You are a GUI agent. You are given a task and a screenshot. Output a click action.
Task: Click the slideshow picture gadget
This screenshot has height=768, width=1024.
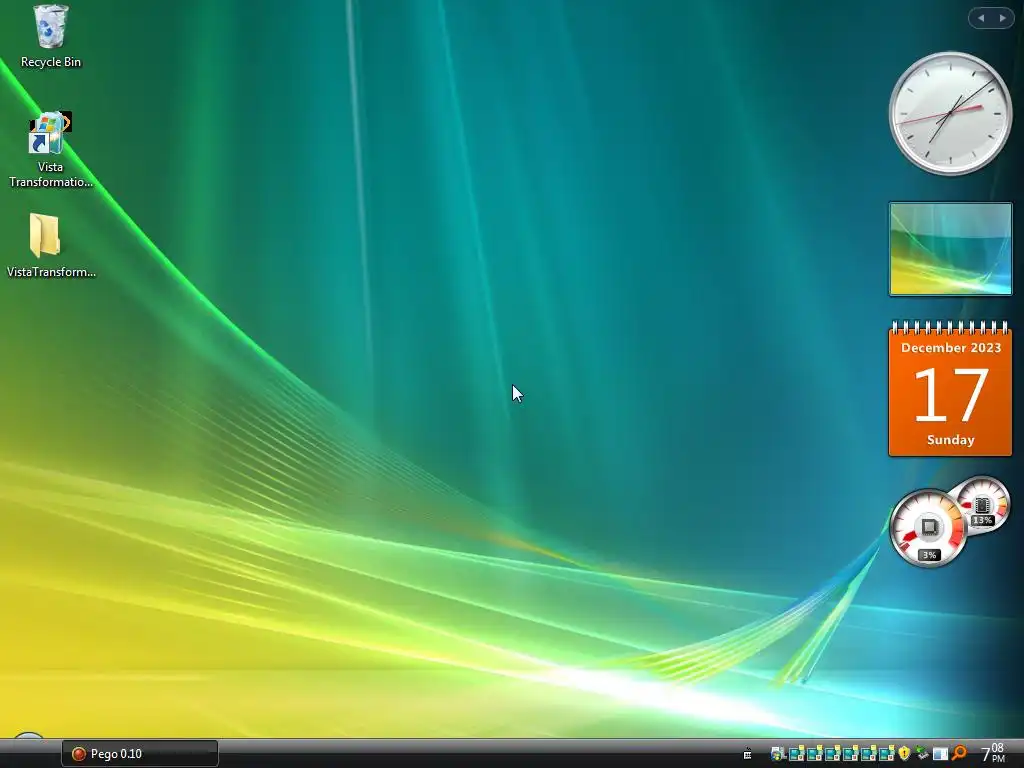950,249
